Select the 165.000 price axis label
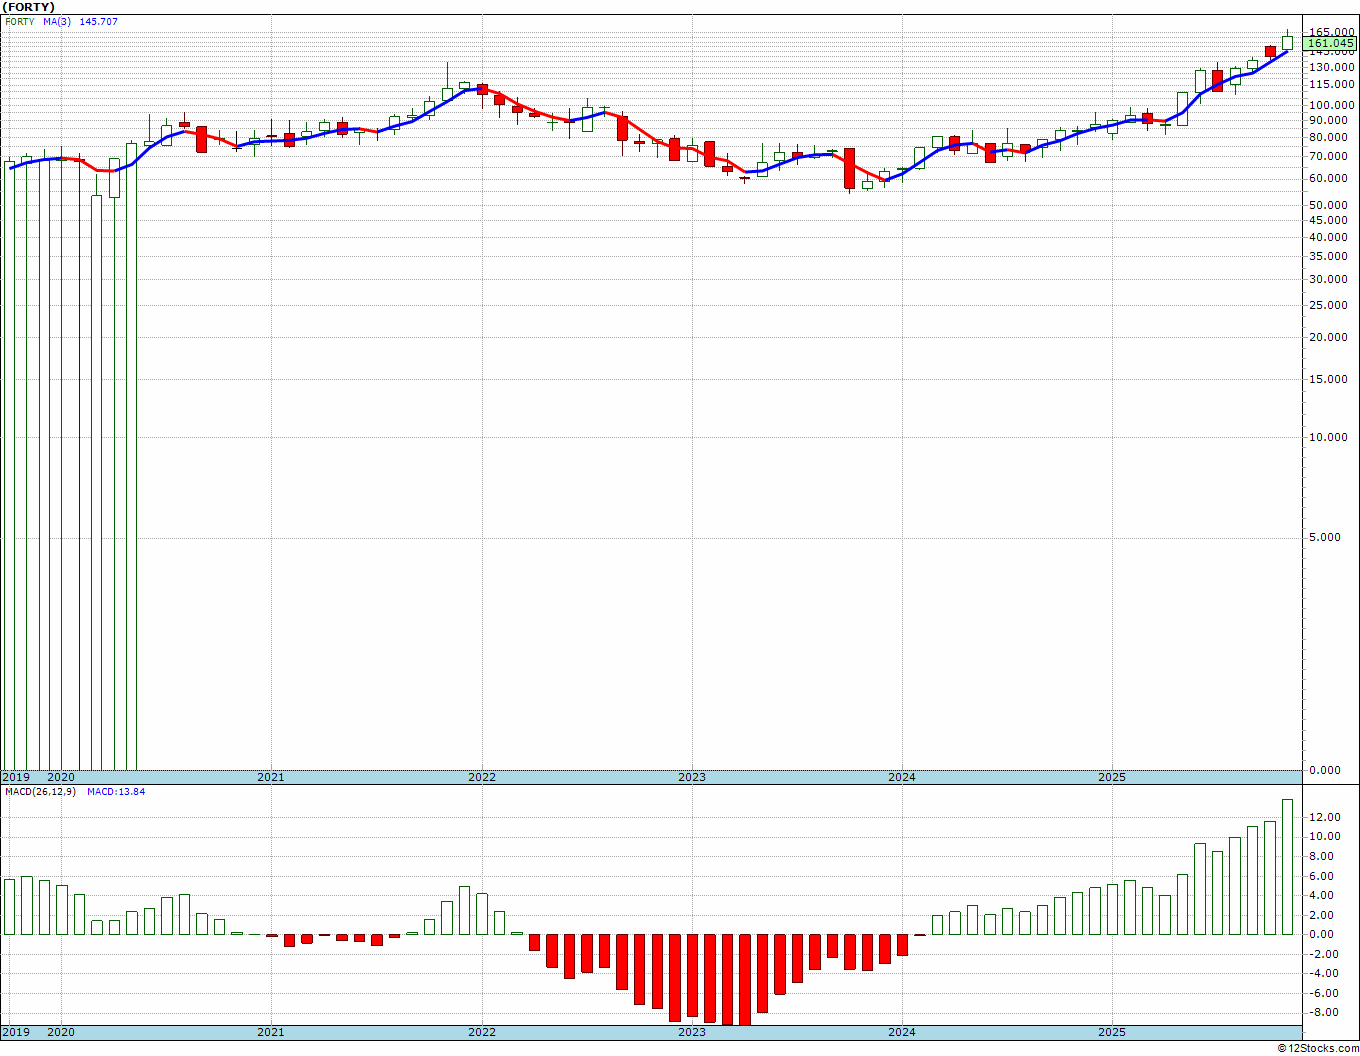The width and height of the screenshot is (1360, 1056). click(x=1331, y=32)
